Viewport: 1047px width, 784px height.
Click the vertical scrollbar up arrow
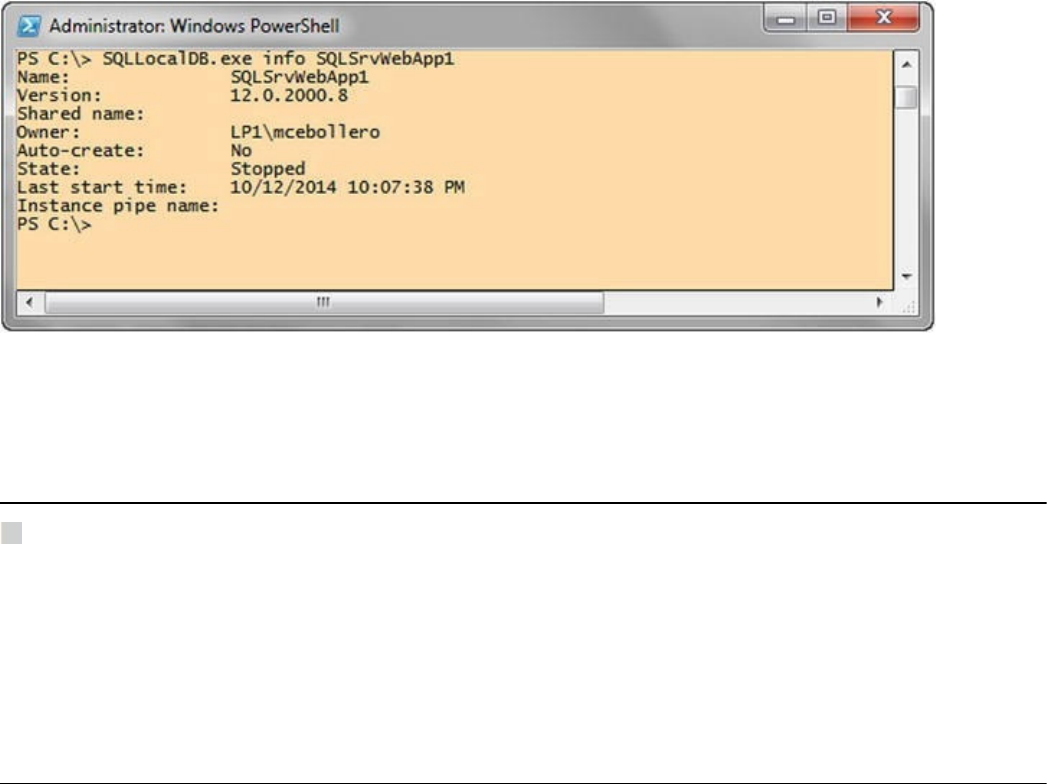point(906,65)
